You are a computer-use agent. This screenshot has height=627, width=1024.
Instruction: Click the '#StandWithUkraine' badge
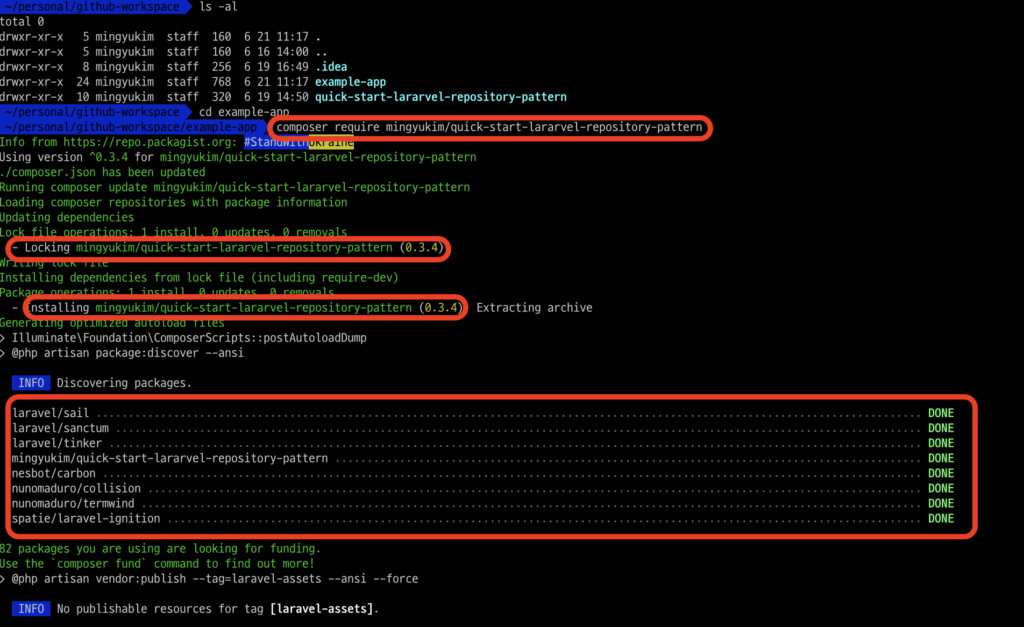(x=299, y=142)
